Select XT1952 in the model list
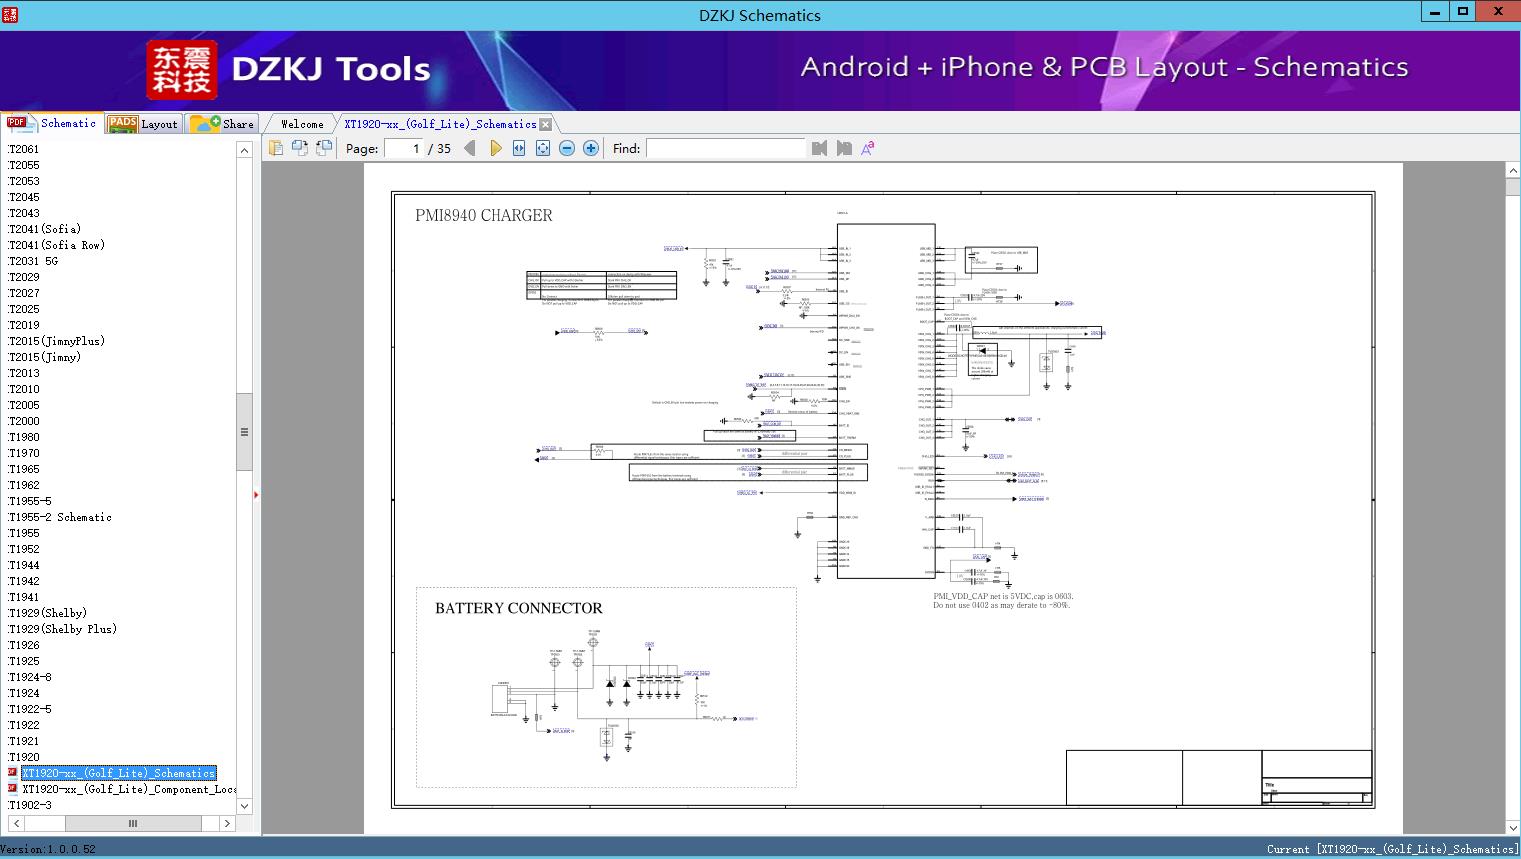The height and width of the screenshot is (859, 1521). click(x=24, y=549)
